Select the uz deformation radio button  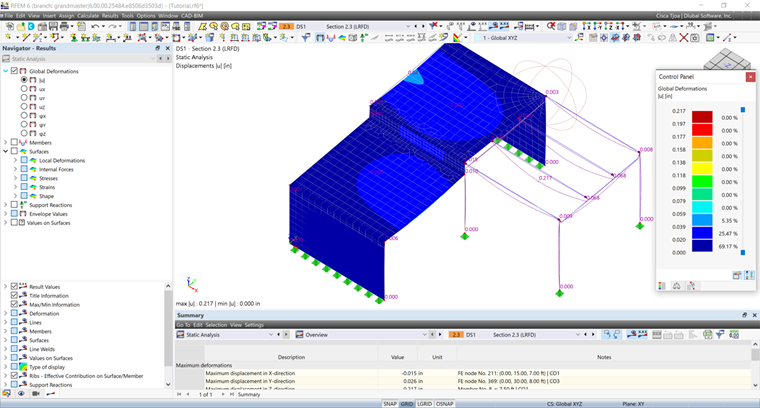24,106
